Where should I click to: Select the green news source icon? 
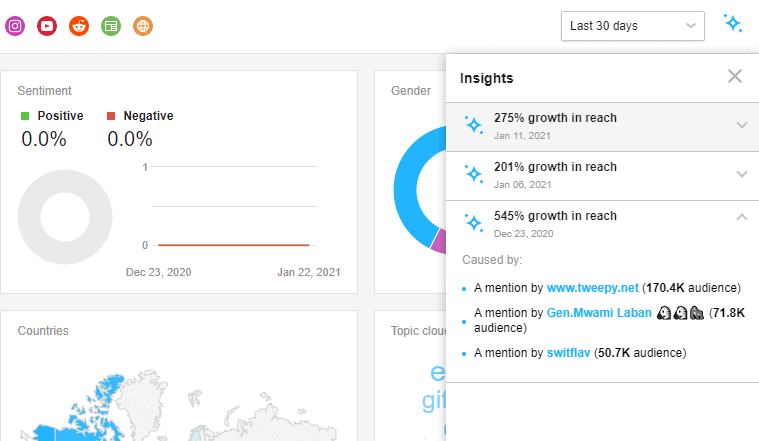point(111,26)
